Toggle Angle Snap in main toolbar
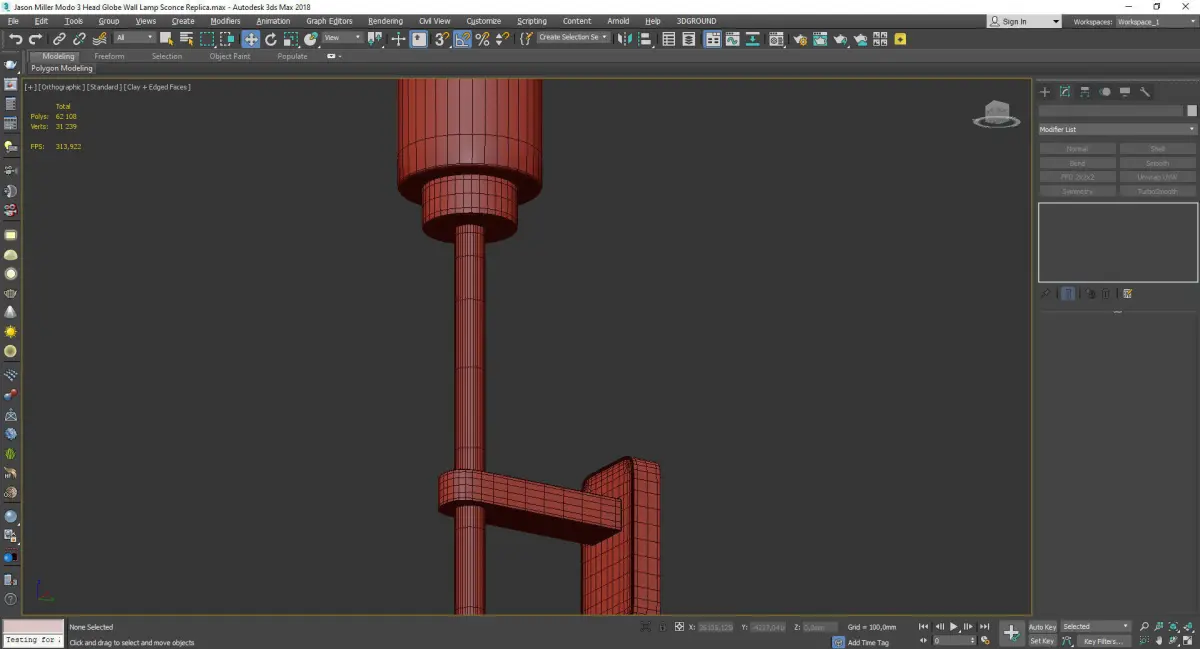 coord(462,39)
